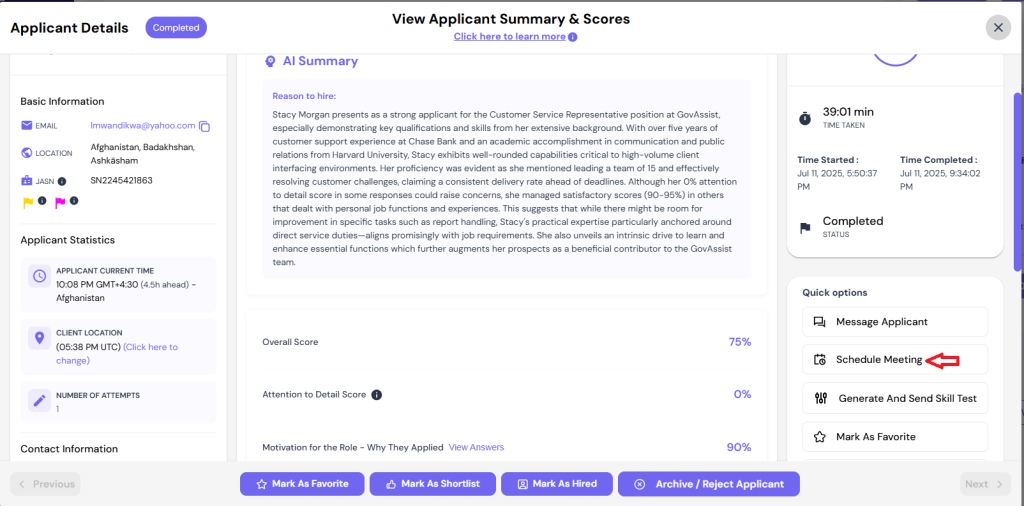Click the yellow flag icon
The height and width of the screenshot is (506, 1024).
[x=28, y=202]
